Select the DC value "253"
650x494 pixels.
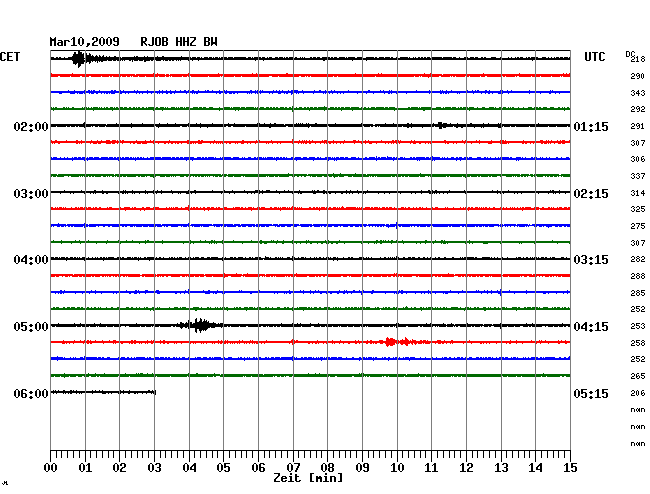pyautogui.click(x=638, y=327)
